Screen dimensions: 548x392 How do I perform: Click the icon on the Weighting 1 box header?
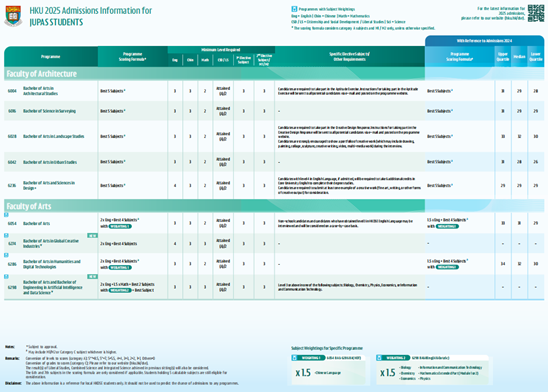point(294,357)
